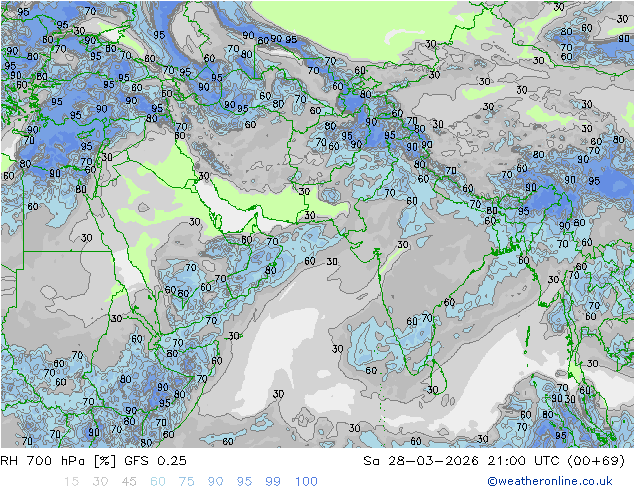The height and width of the screenshot is (490, 634).
Task: Click legend value 99
Action: [x=273, y=481]
